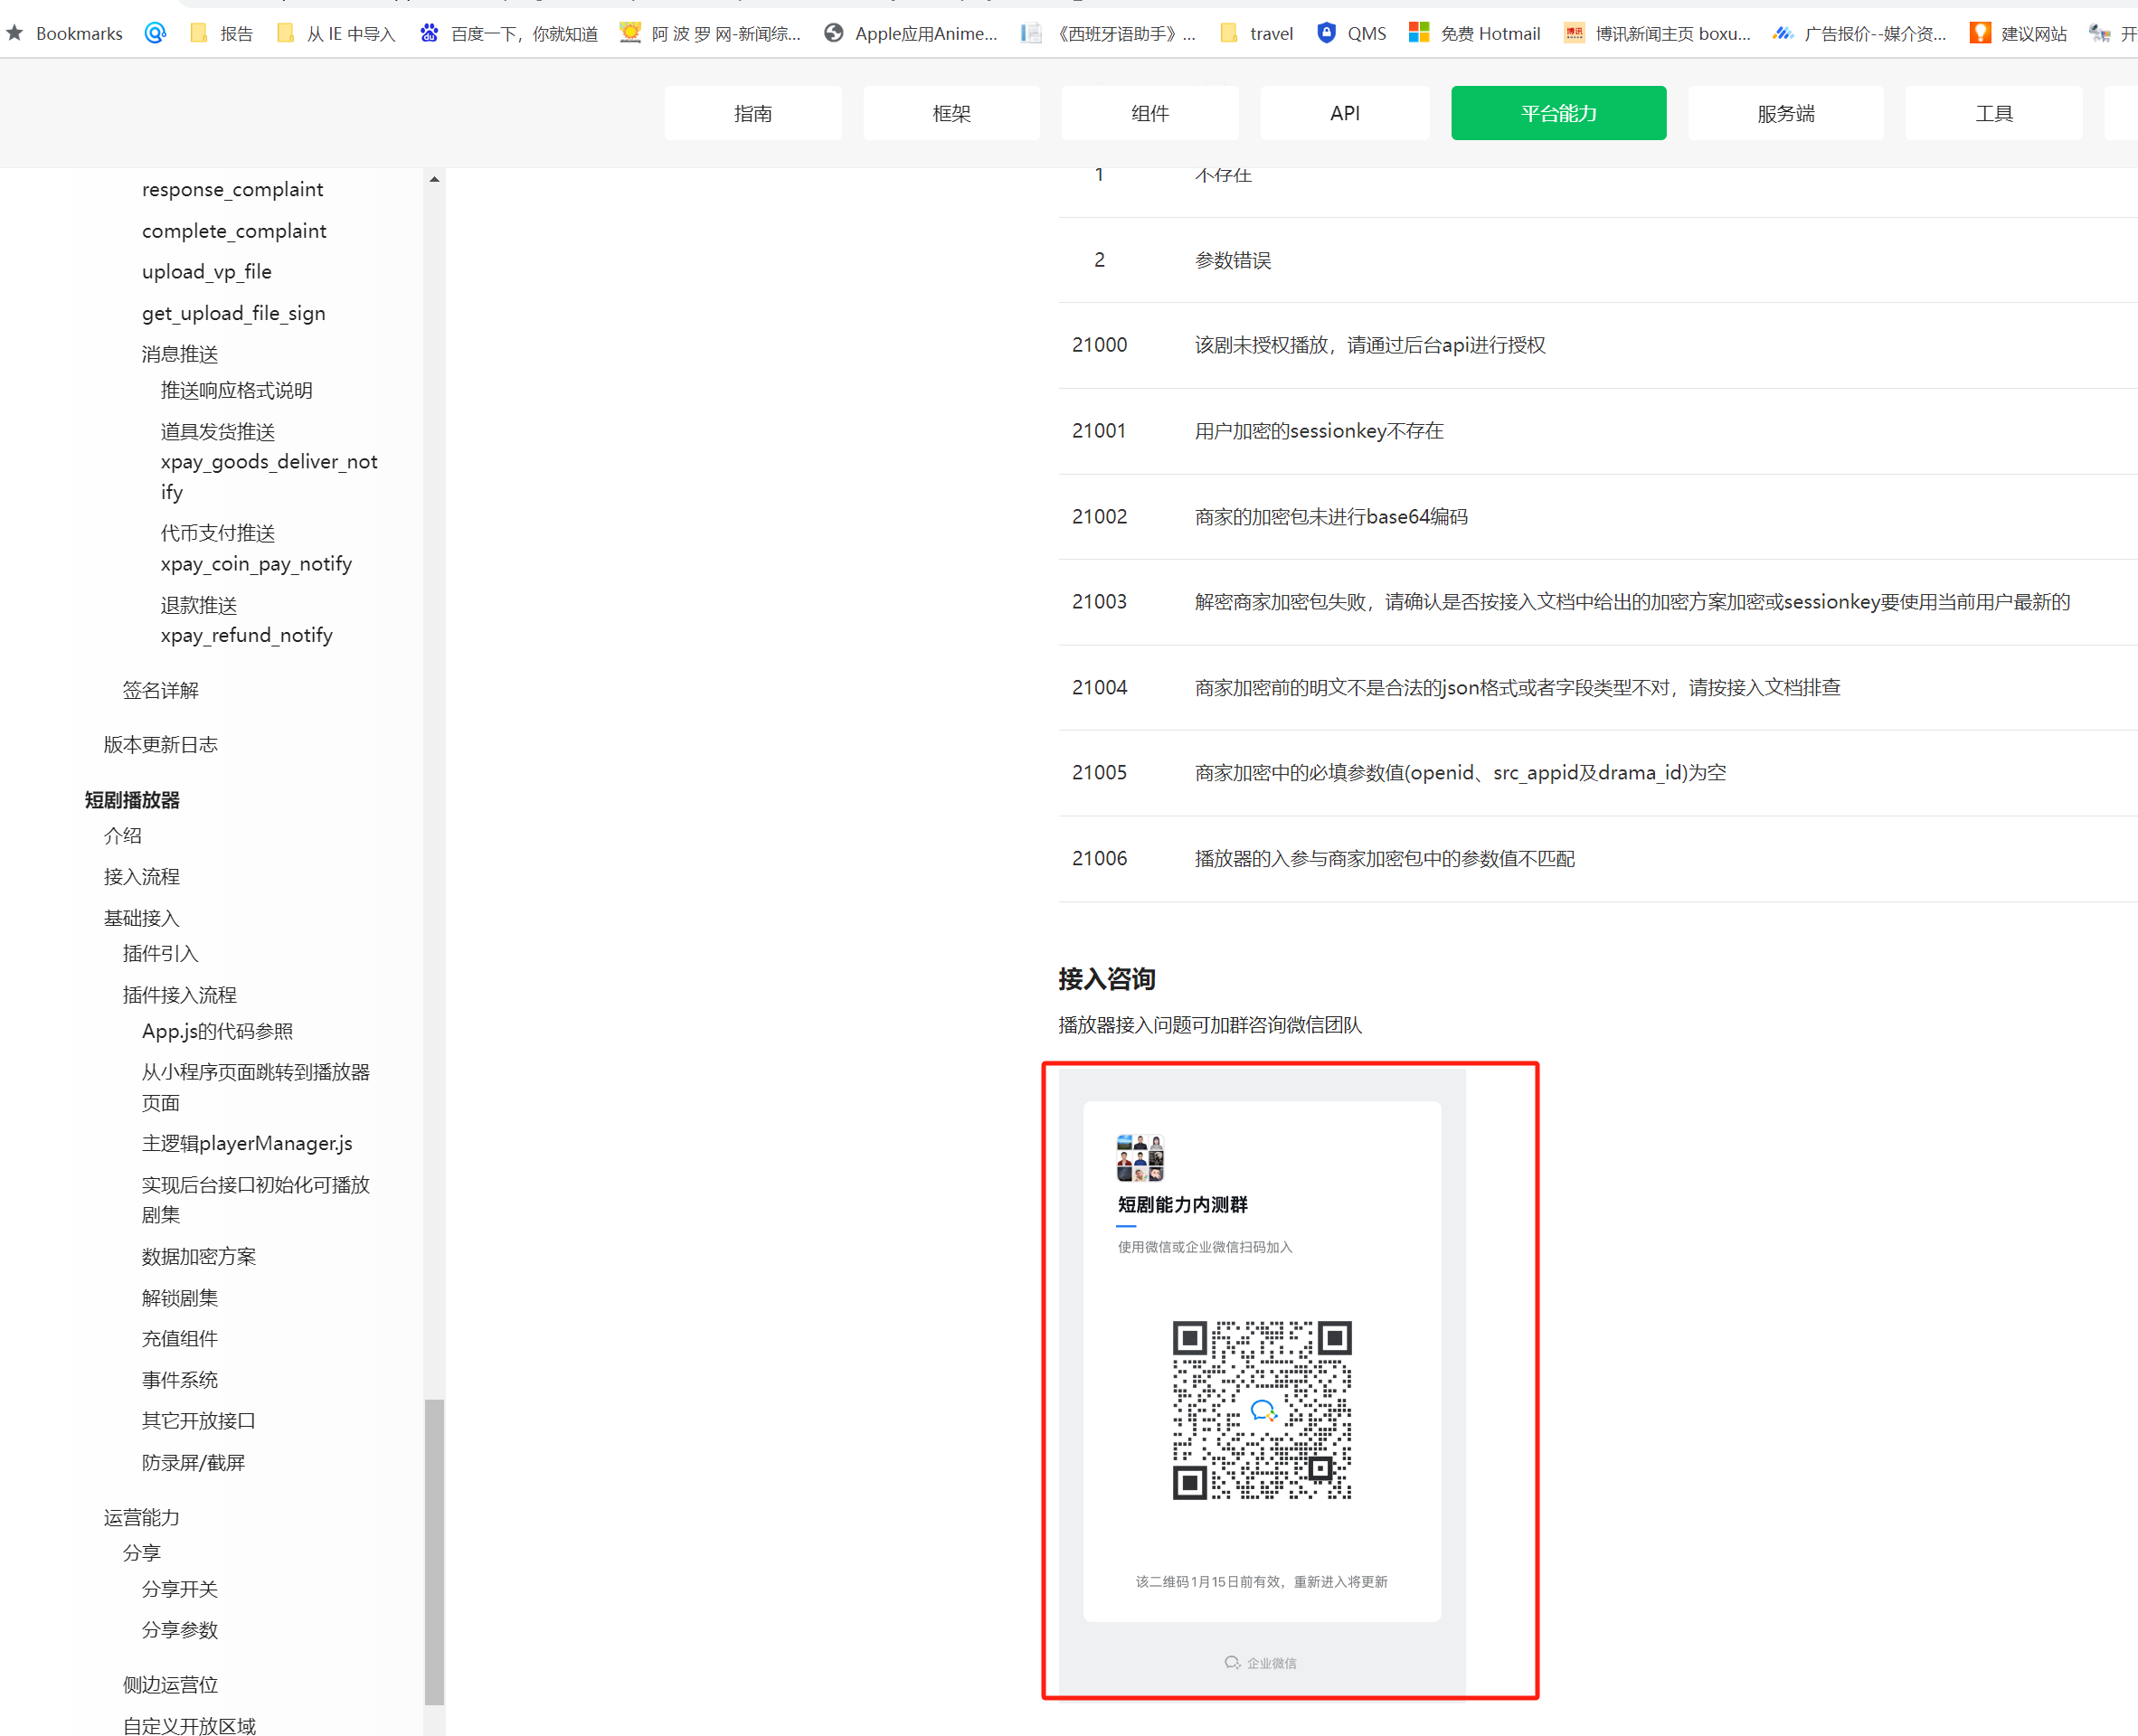Open the 插件引入 page
Viewport: 2138px width, 1736px height.
pyautogui.click(x=161, y=953)
